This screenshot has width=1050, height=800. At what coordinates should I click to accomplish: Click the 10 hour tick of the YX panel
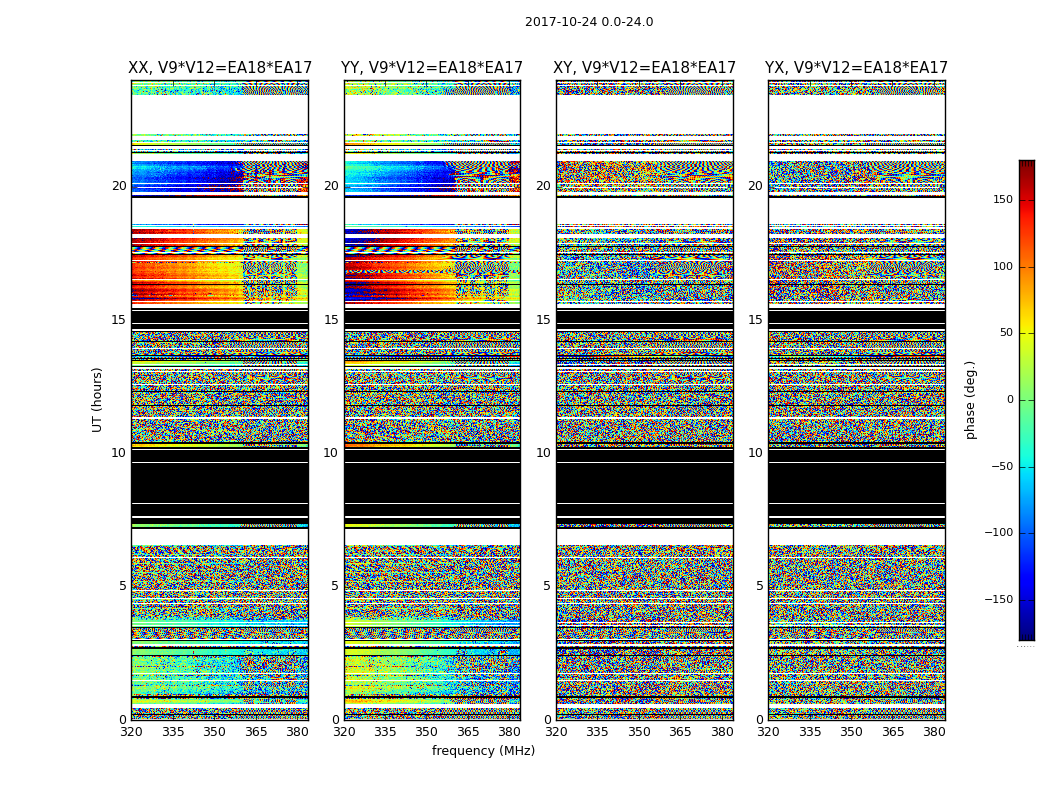pos(756,453)
